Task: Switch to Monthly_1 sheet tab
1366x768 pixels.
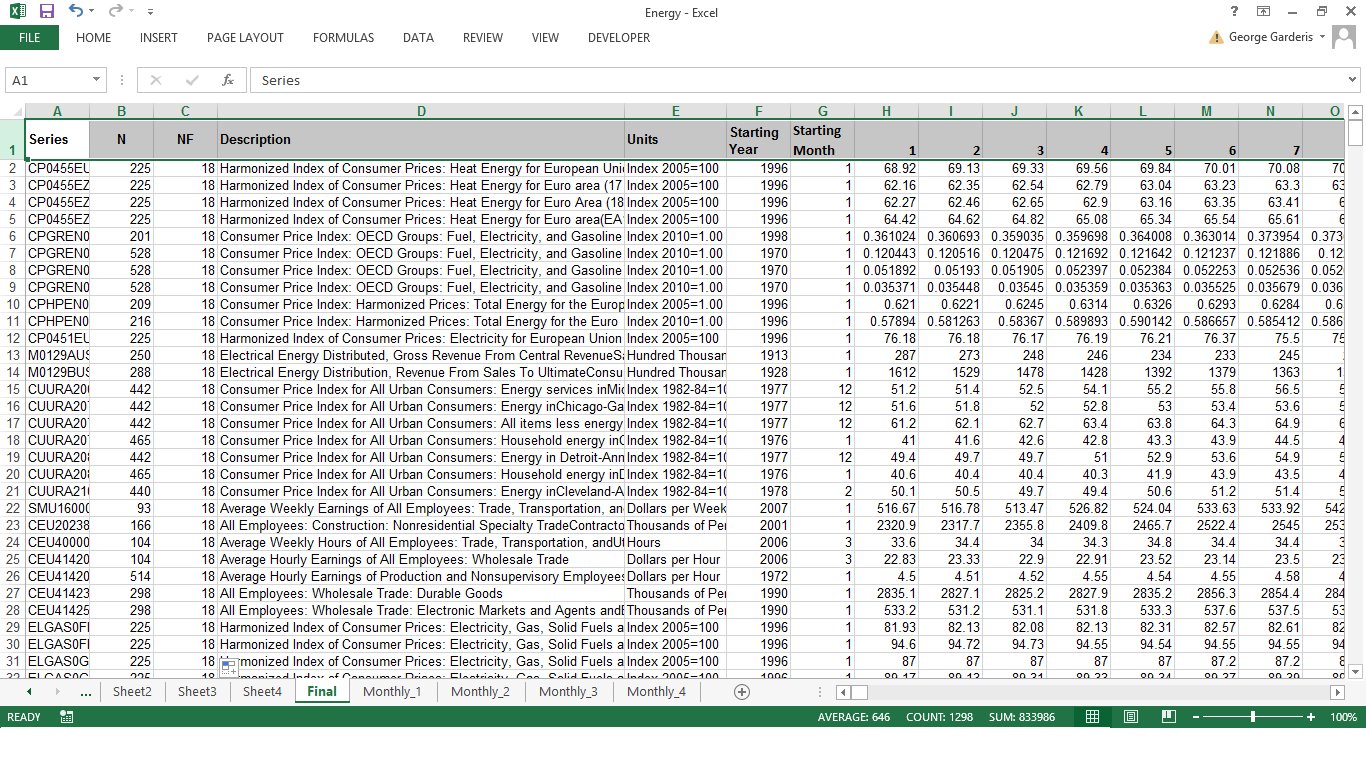Action: [x=392, y=692]
